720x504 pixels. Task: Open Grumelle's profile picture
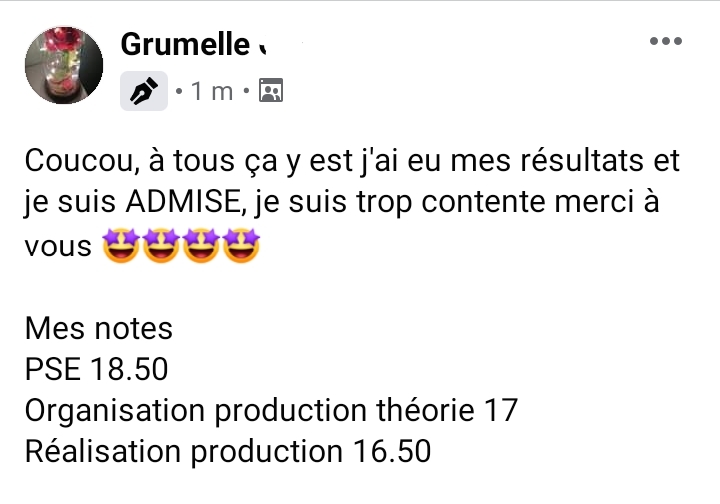coord(64,65)
